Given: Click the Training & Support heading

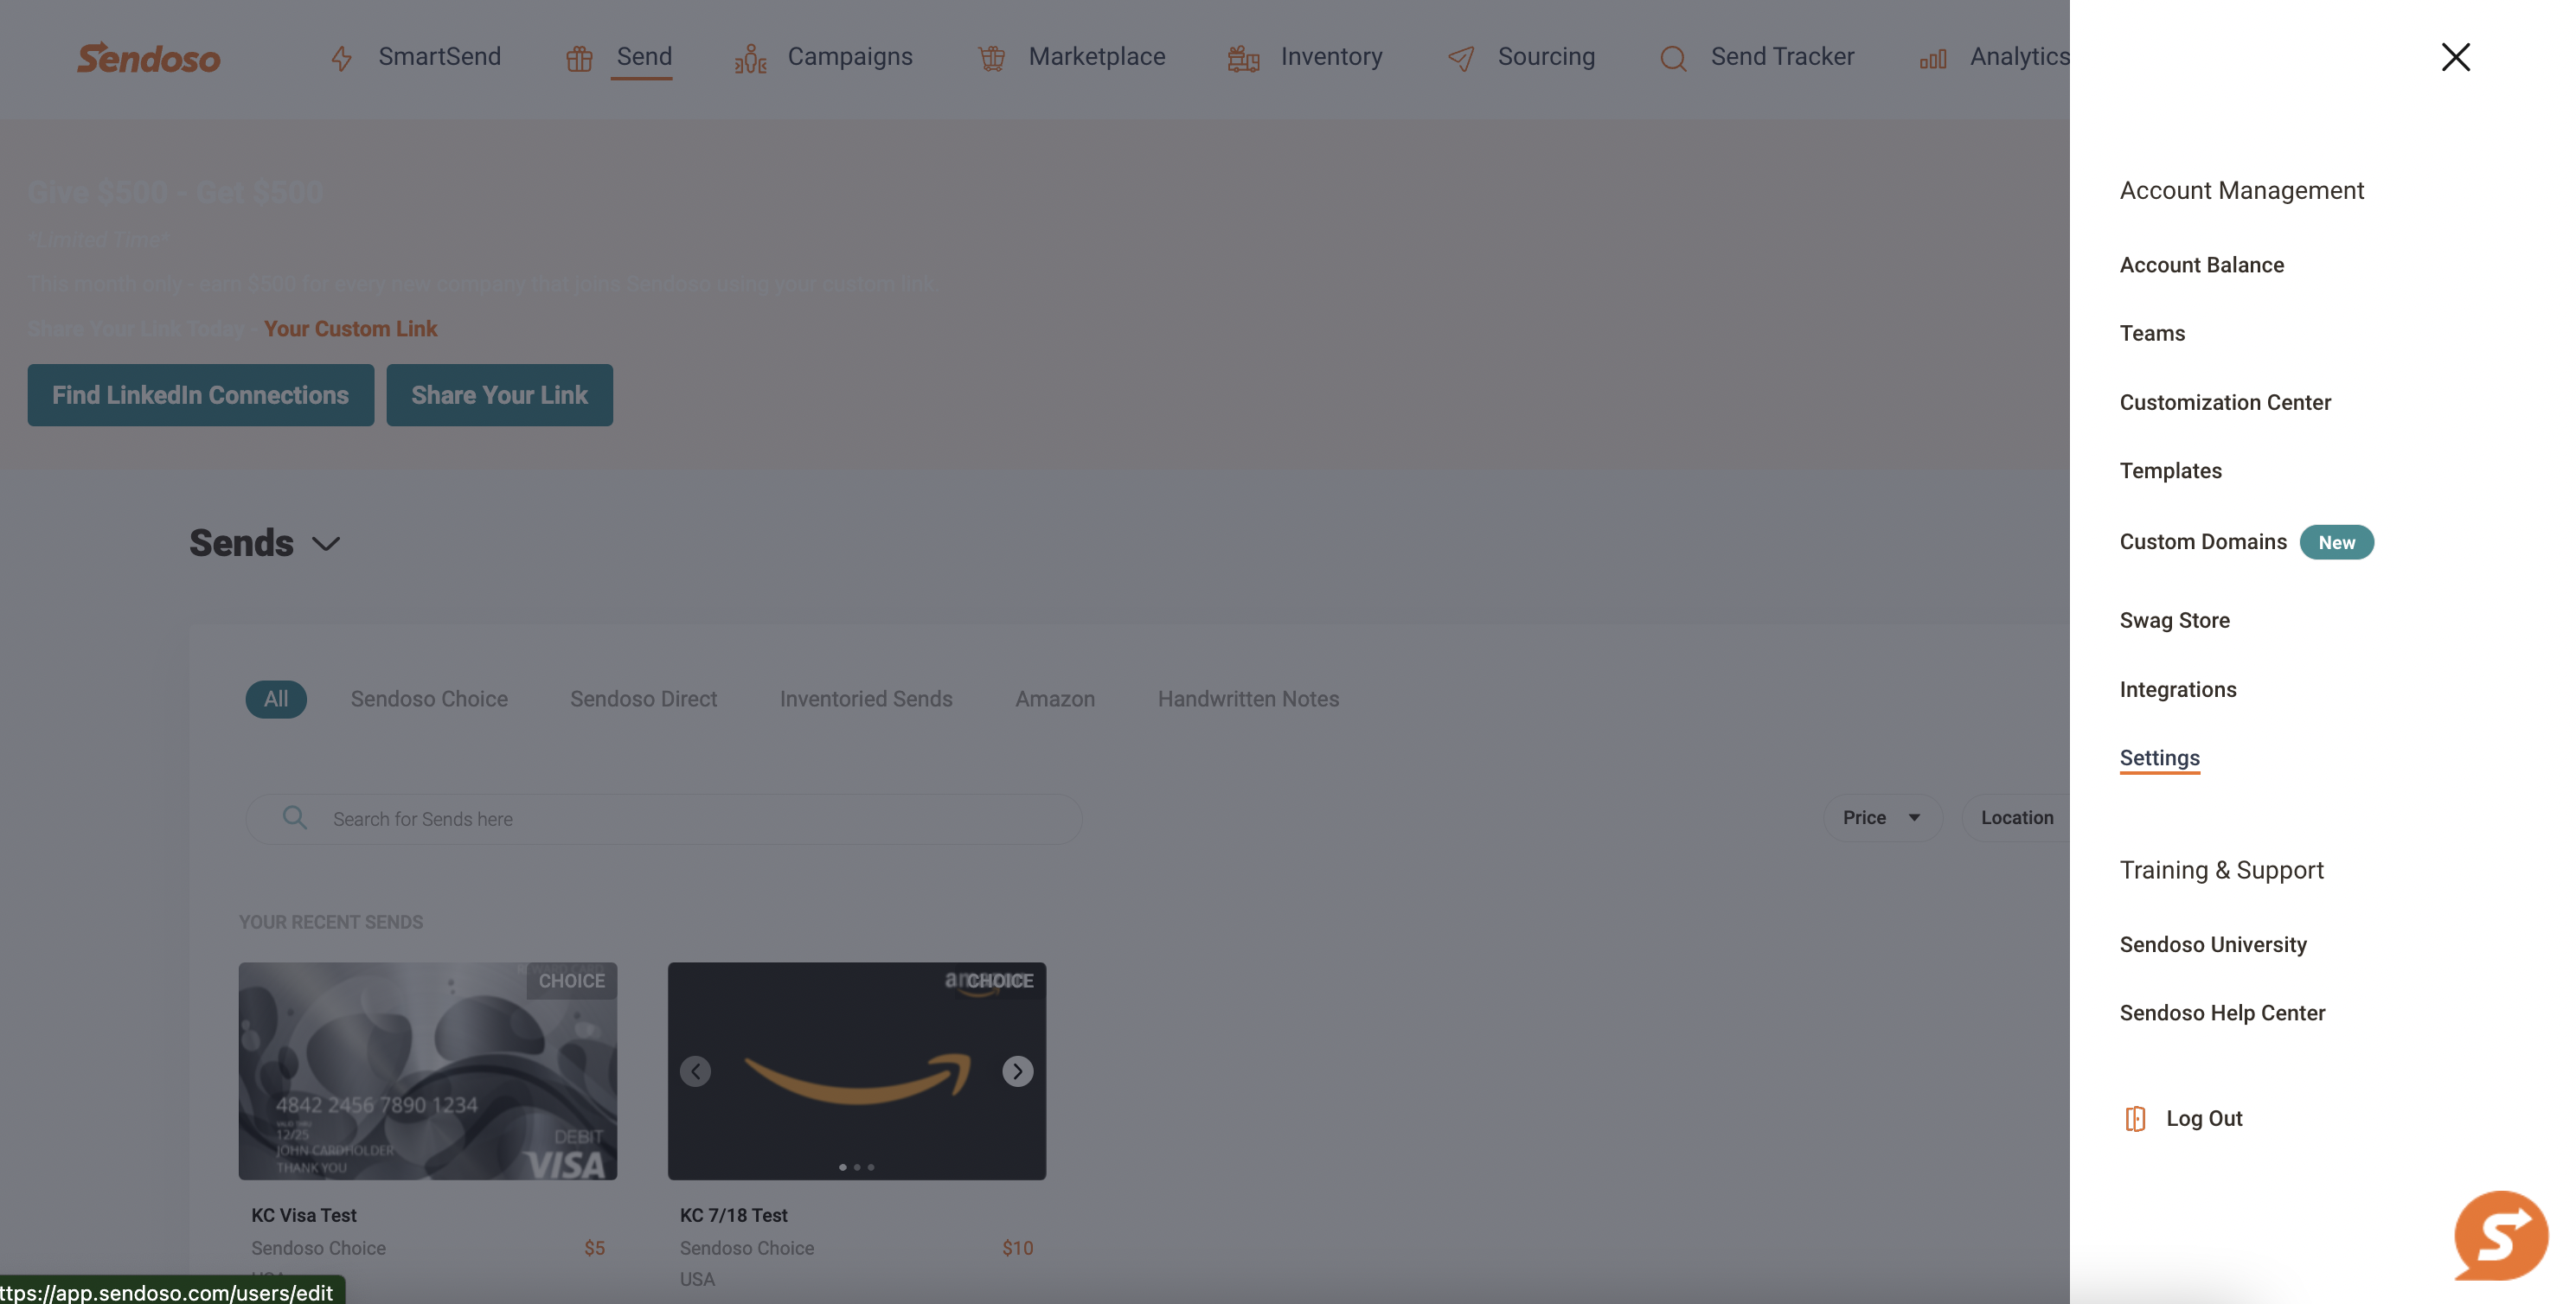Looking at the screenshot, I should pos(2221,870).
